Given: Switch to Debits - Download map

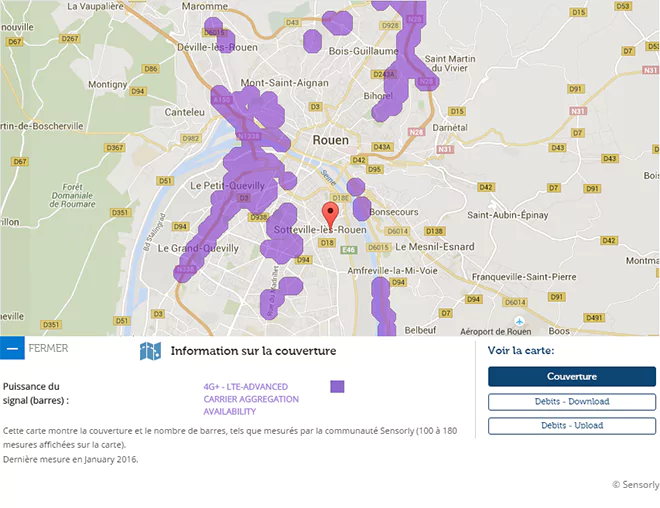Looking at the screenshot, I should point(571,401).
